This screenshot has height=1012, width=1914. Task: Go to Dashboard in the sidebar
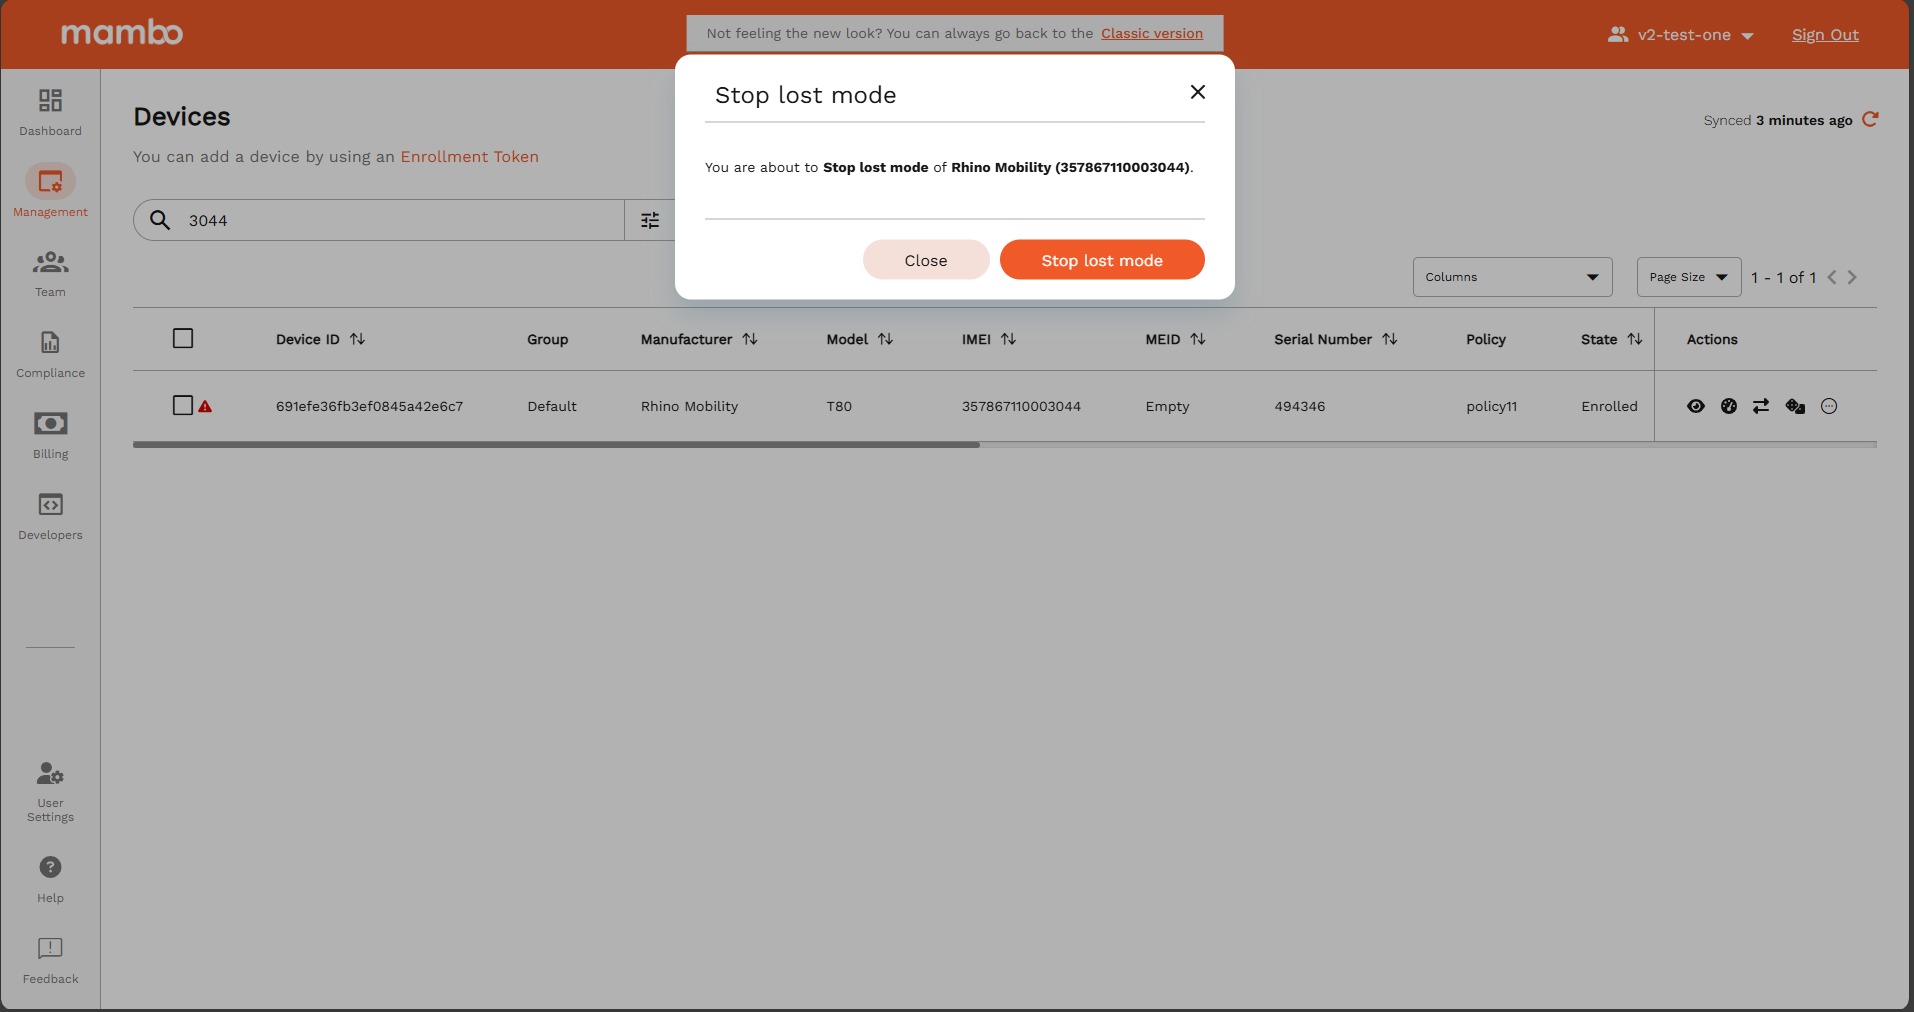50,111
